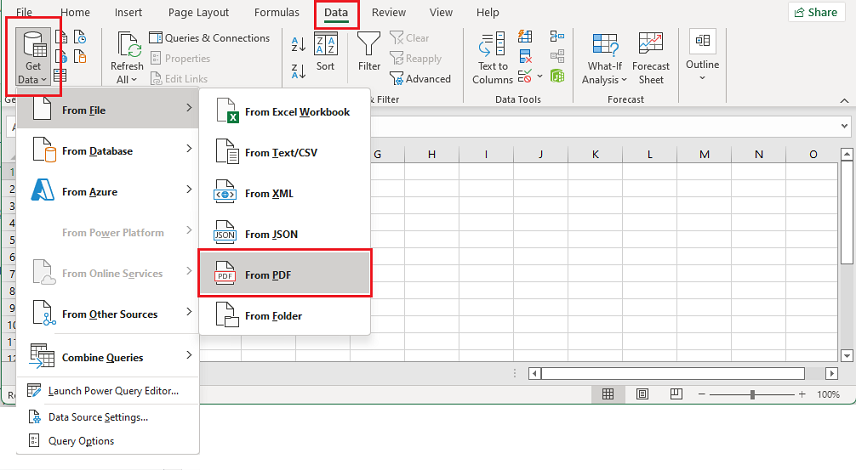Zoom in with the plus button
Screen dimensions: 856x470
click(802, 394)
